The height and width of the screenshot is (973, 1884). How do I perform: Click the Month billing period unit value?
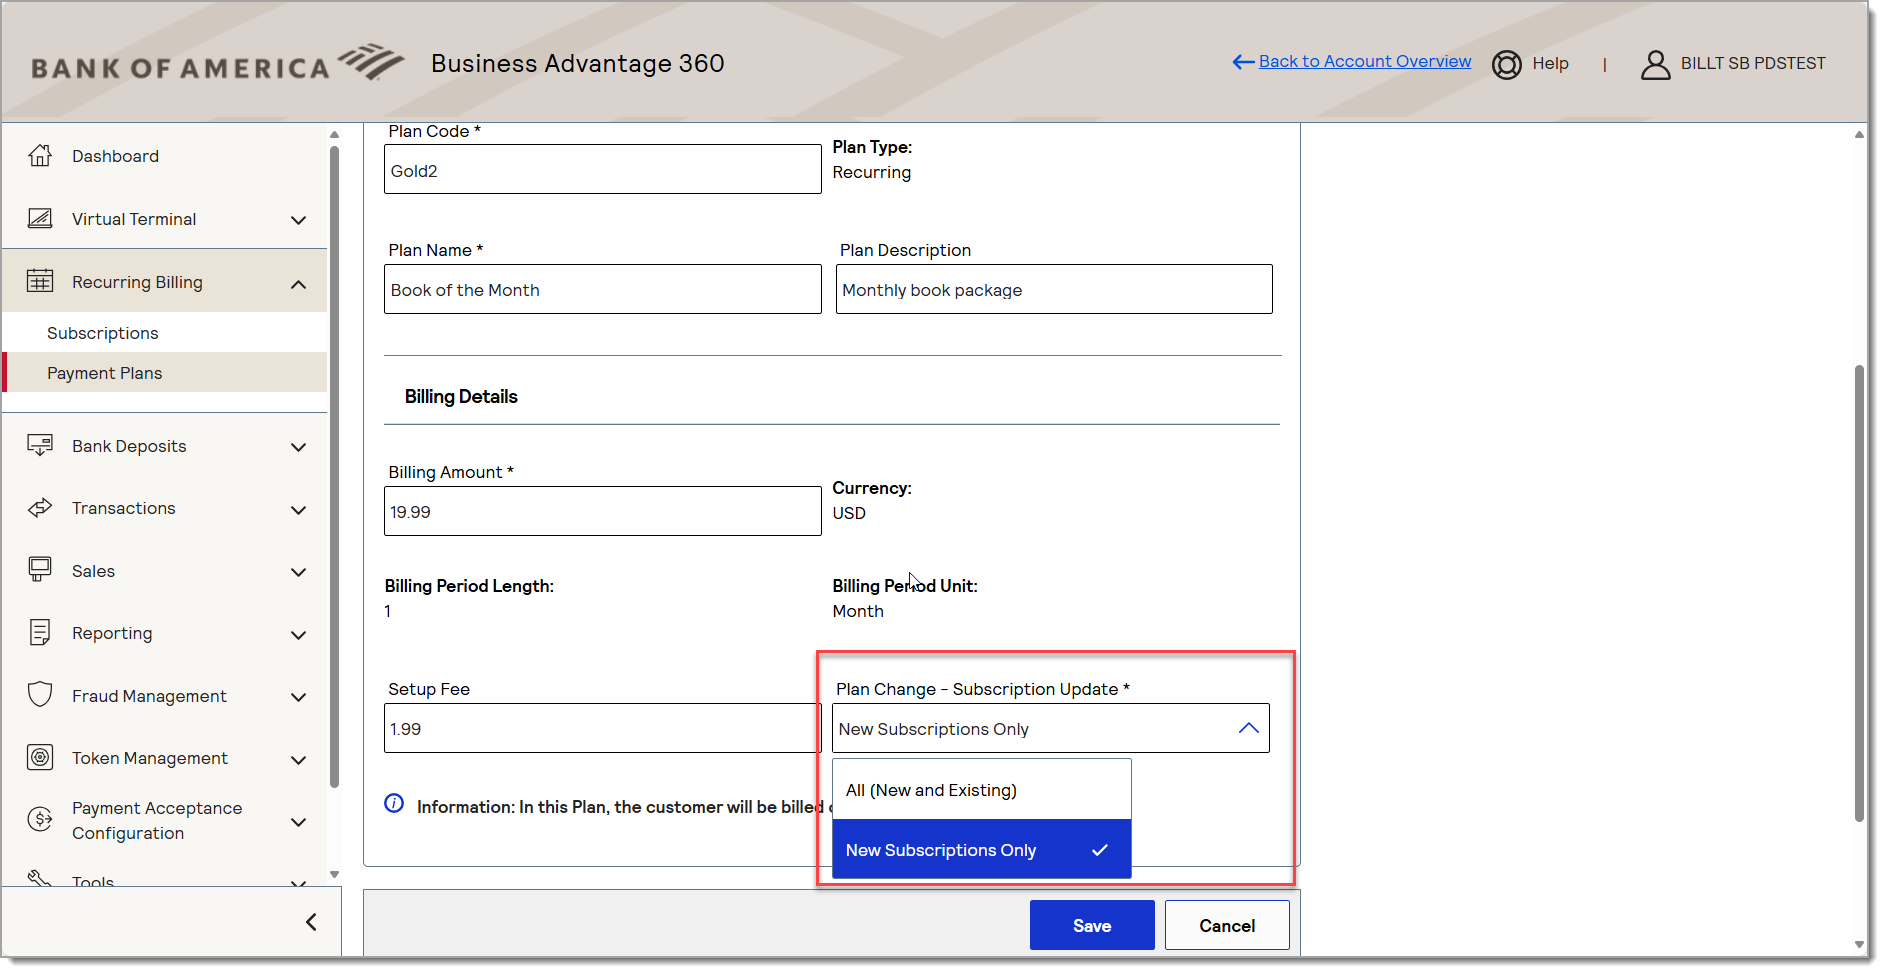coord(858,611)
